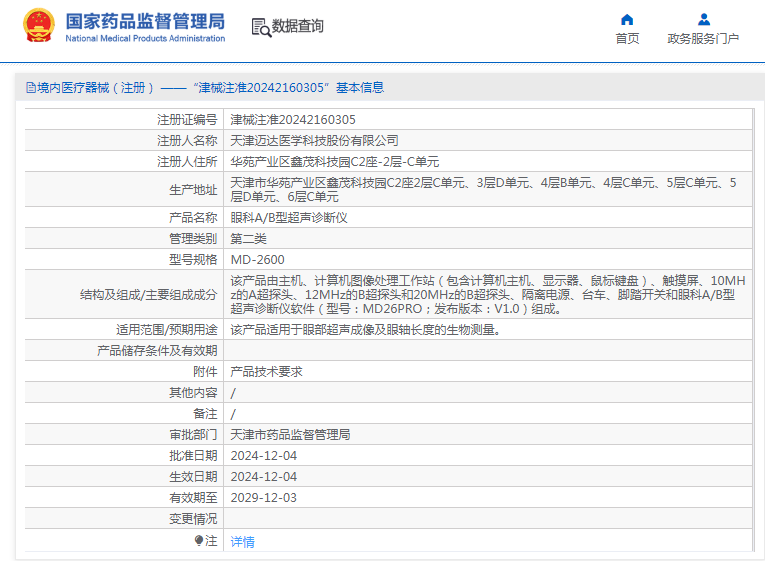
Task: Click the 第二类 category value
Action: click(x=248, y=239)
